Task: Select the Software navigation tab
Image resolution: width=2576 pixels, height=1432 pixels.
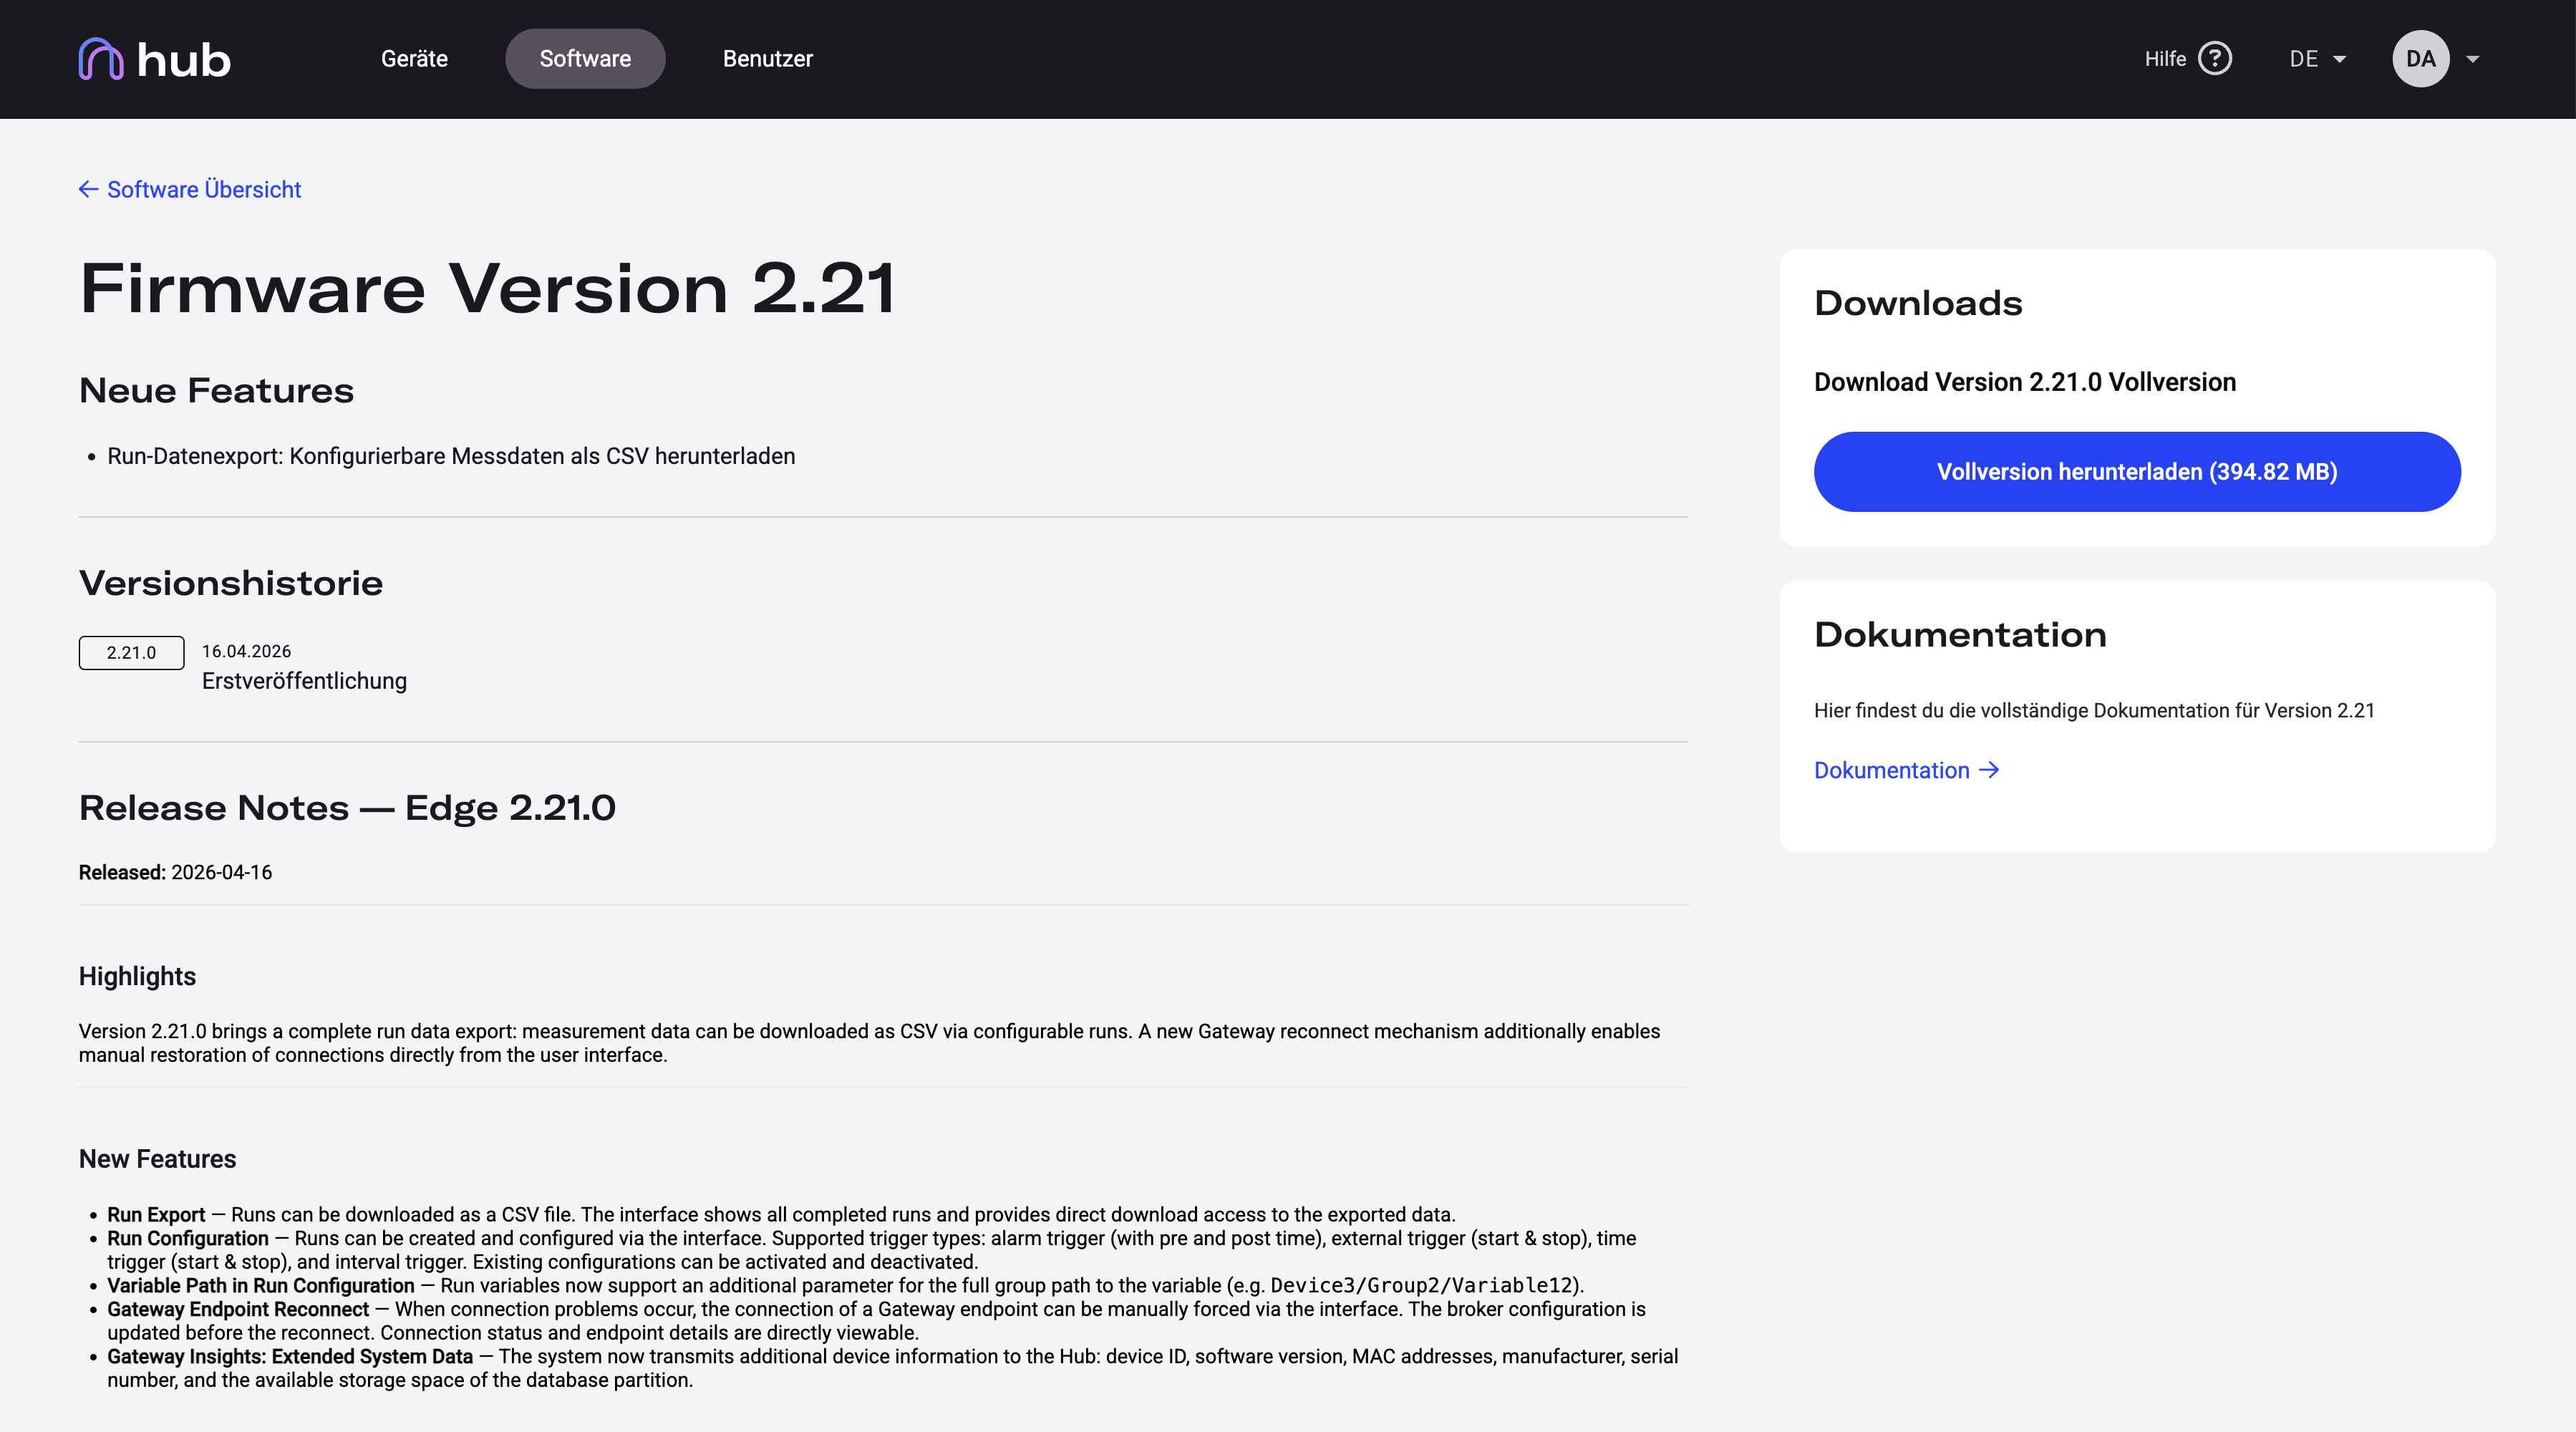Action: point(585,59)
